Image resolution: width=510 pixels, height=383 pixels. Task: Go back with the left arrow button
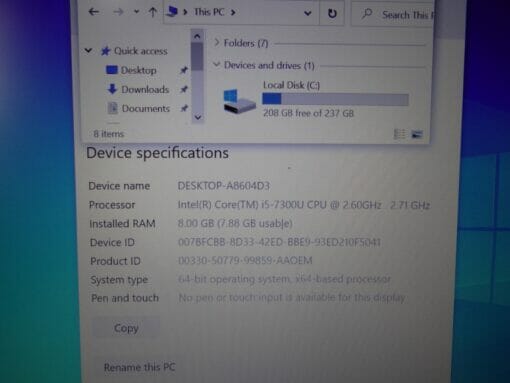94,12
